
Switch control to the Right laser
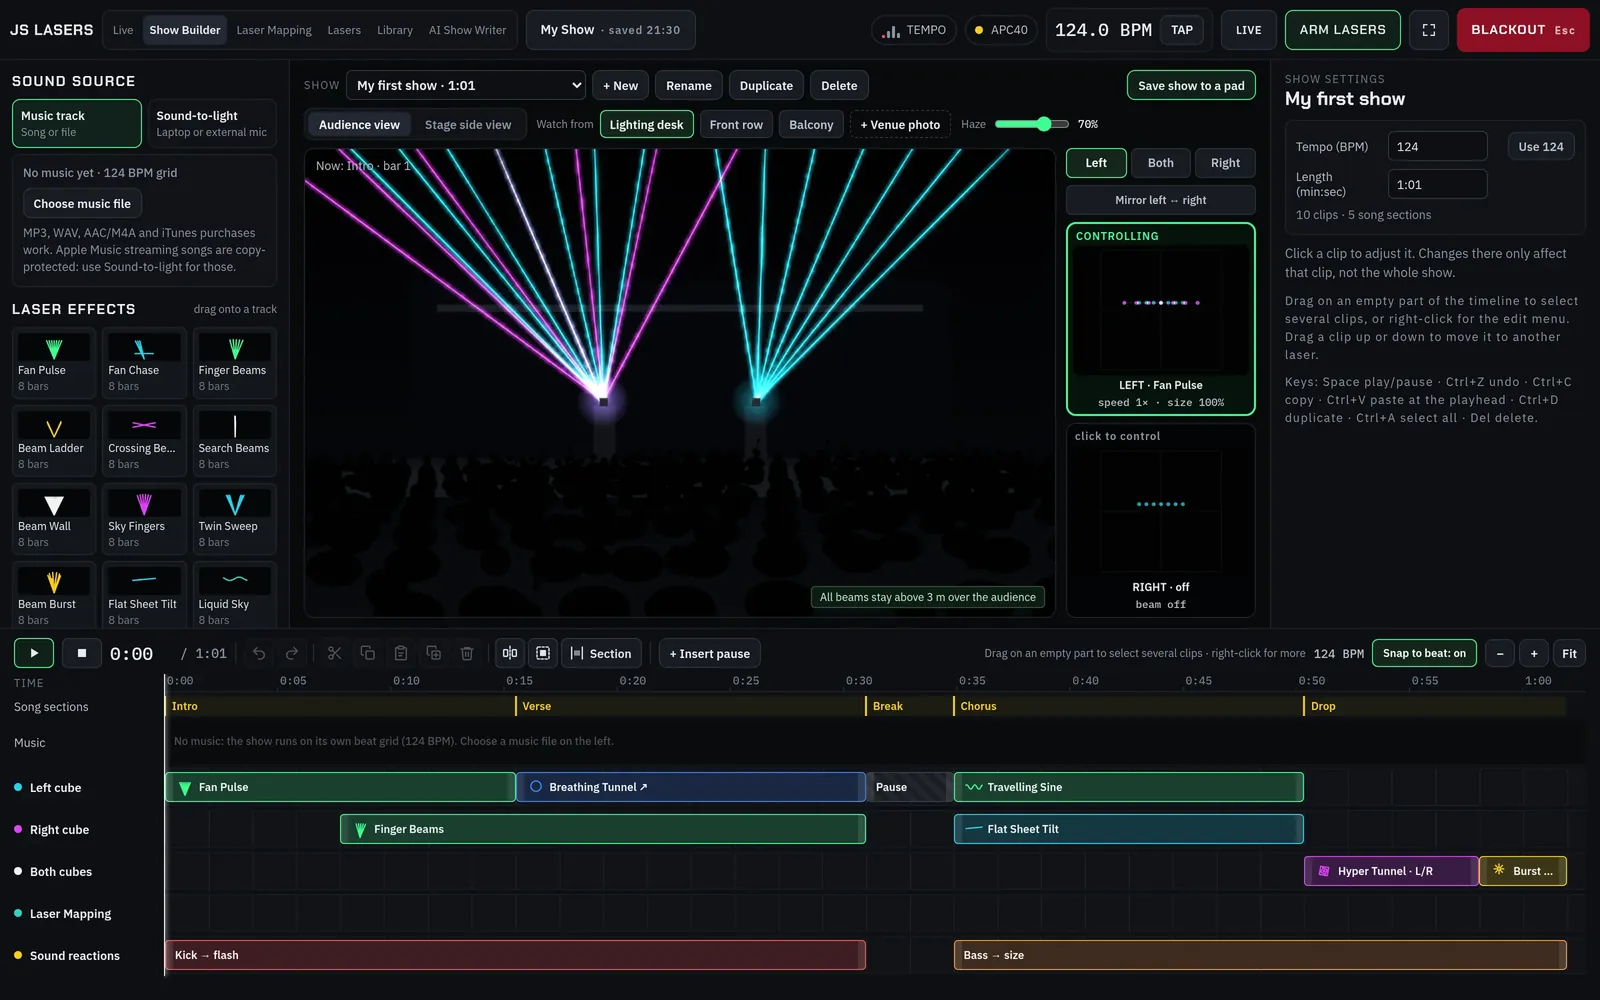[1225, 163]
